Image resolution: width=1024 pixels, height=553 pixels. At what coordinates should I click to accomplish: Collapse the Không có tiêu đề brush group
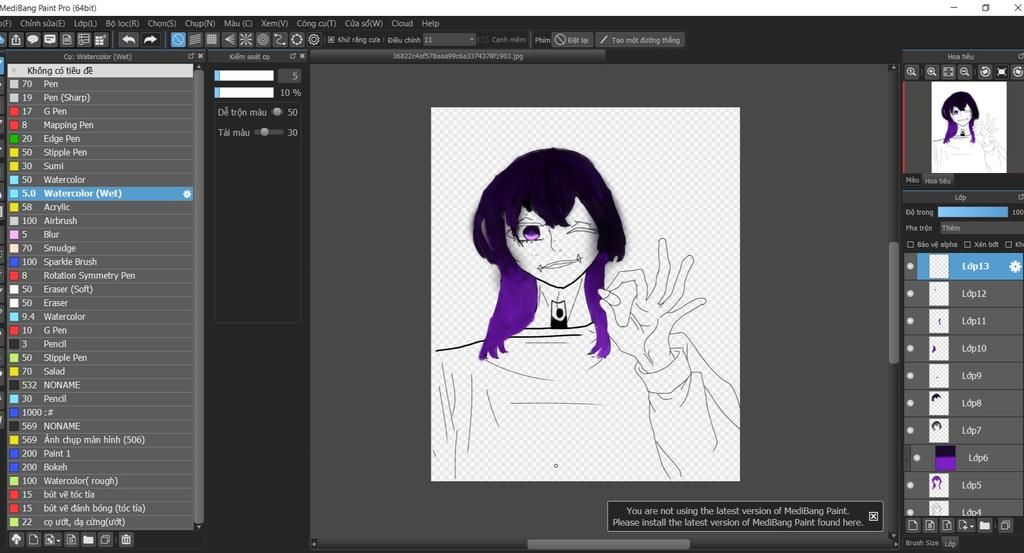(14, 71)
